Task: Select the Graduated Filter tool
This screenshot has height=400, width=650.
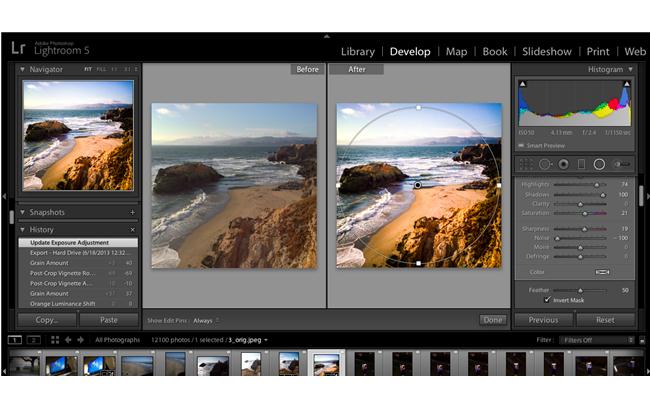Action: click(582, 165)
